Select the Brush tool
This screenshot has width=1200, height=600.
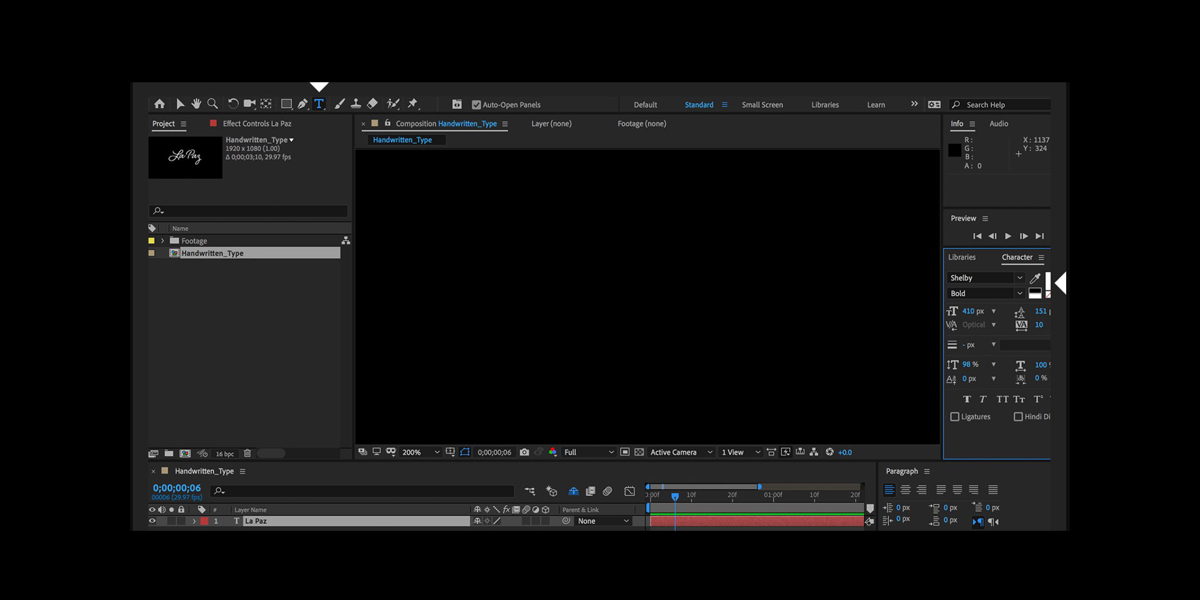tap(339, 104)
